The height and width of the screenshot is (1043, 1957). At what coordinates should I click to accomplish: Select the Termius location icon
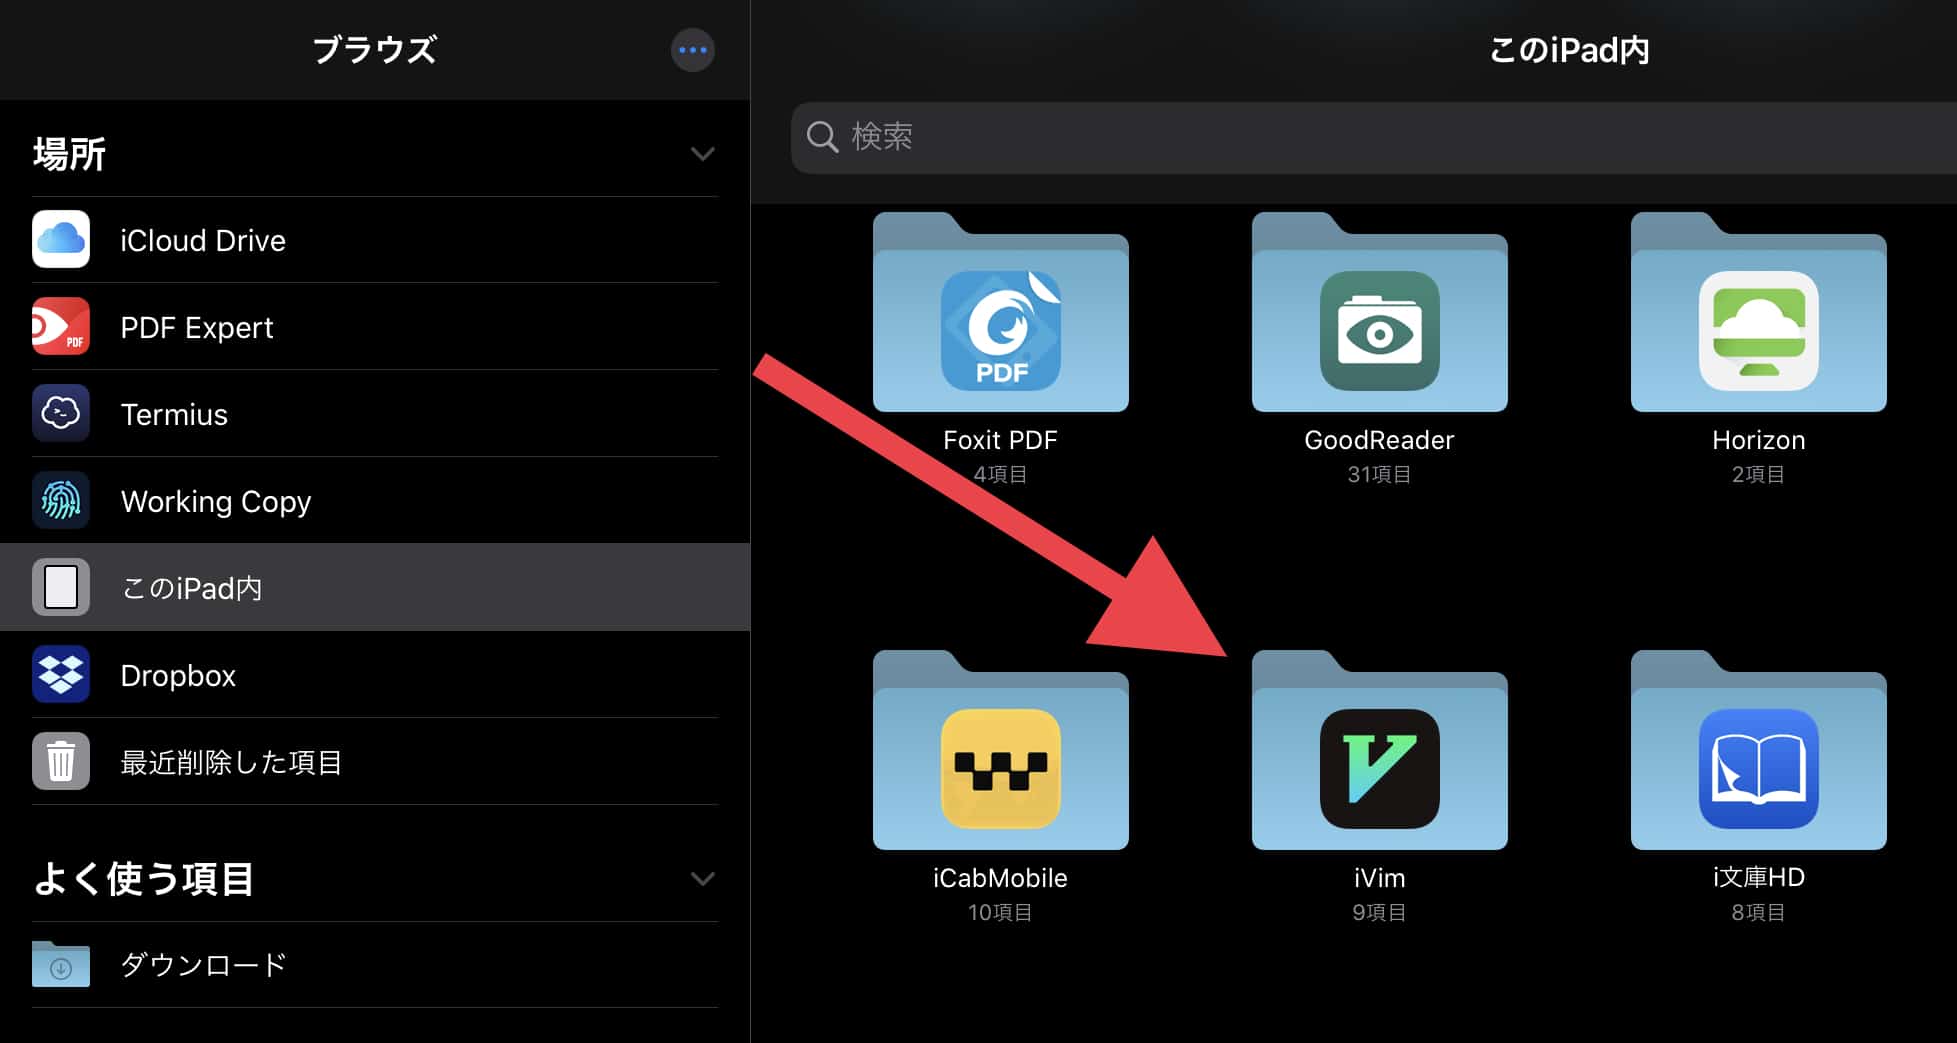[x=61, y=413]
